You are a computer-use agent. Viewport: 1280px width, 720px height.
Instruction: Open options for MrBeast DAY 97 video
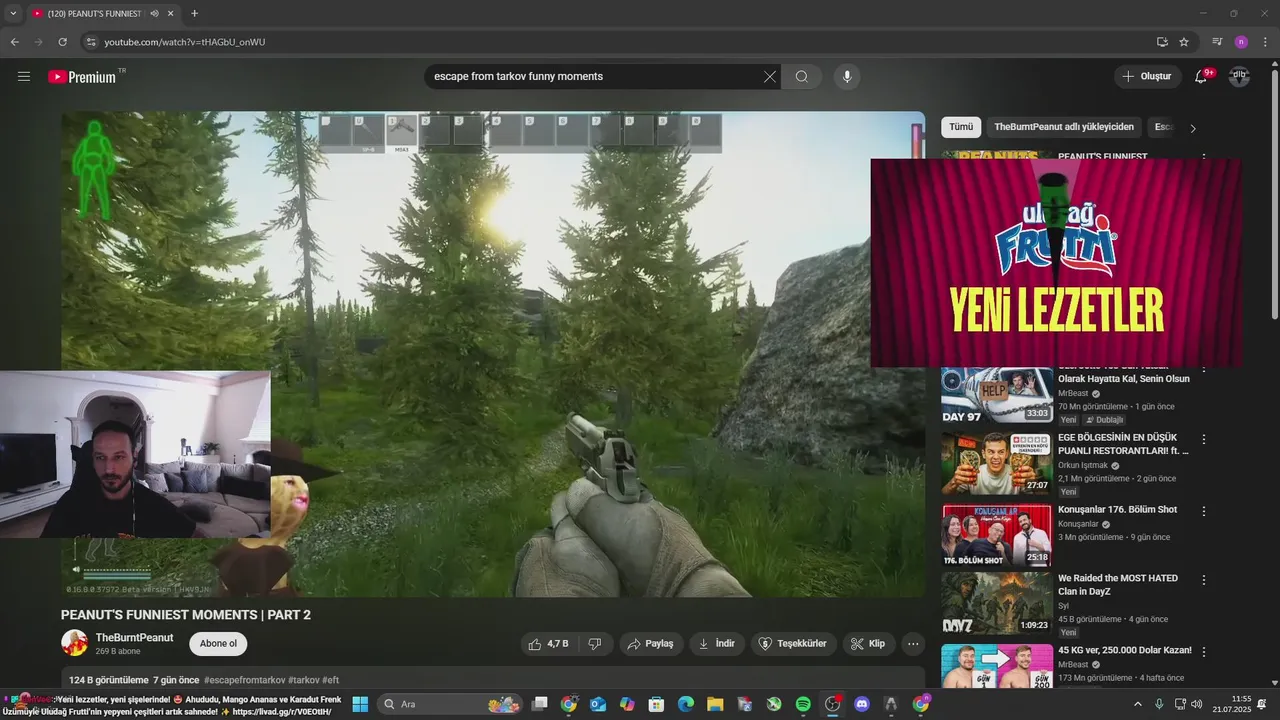click(1204, 370)
